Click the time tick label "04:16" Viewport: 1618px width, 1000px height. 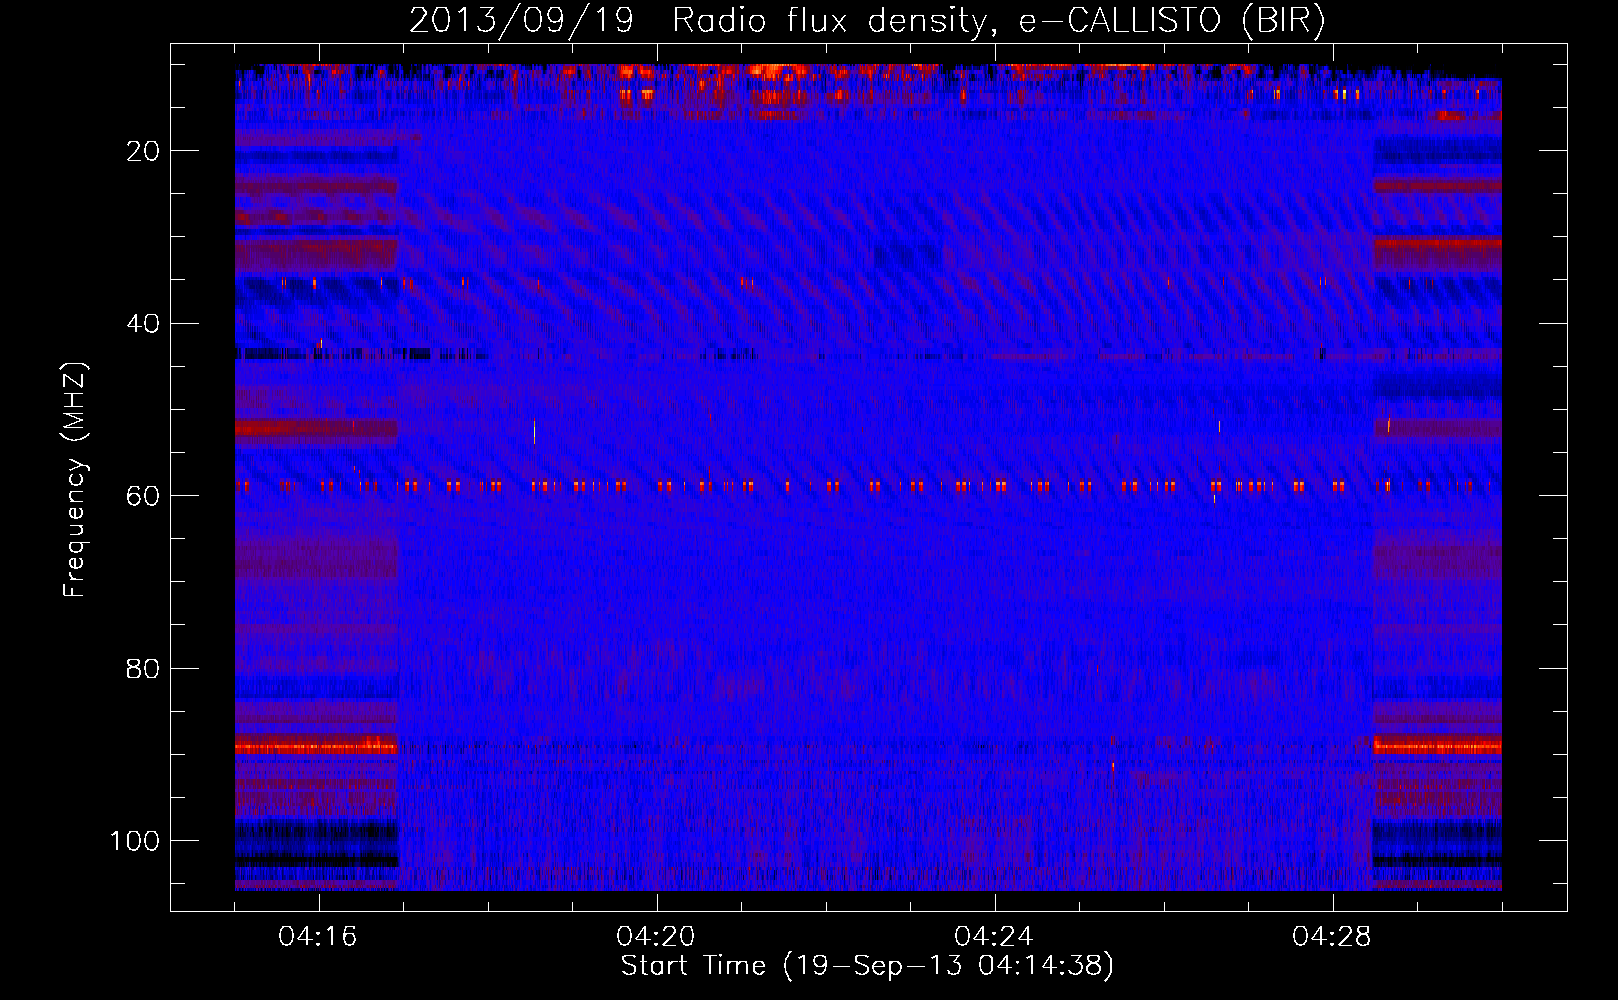(318, 937)
